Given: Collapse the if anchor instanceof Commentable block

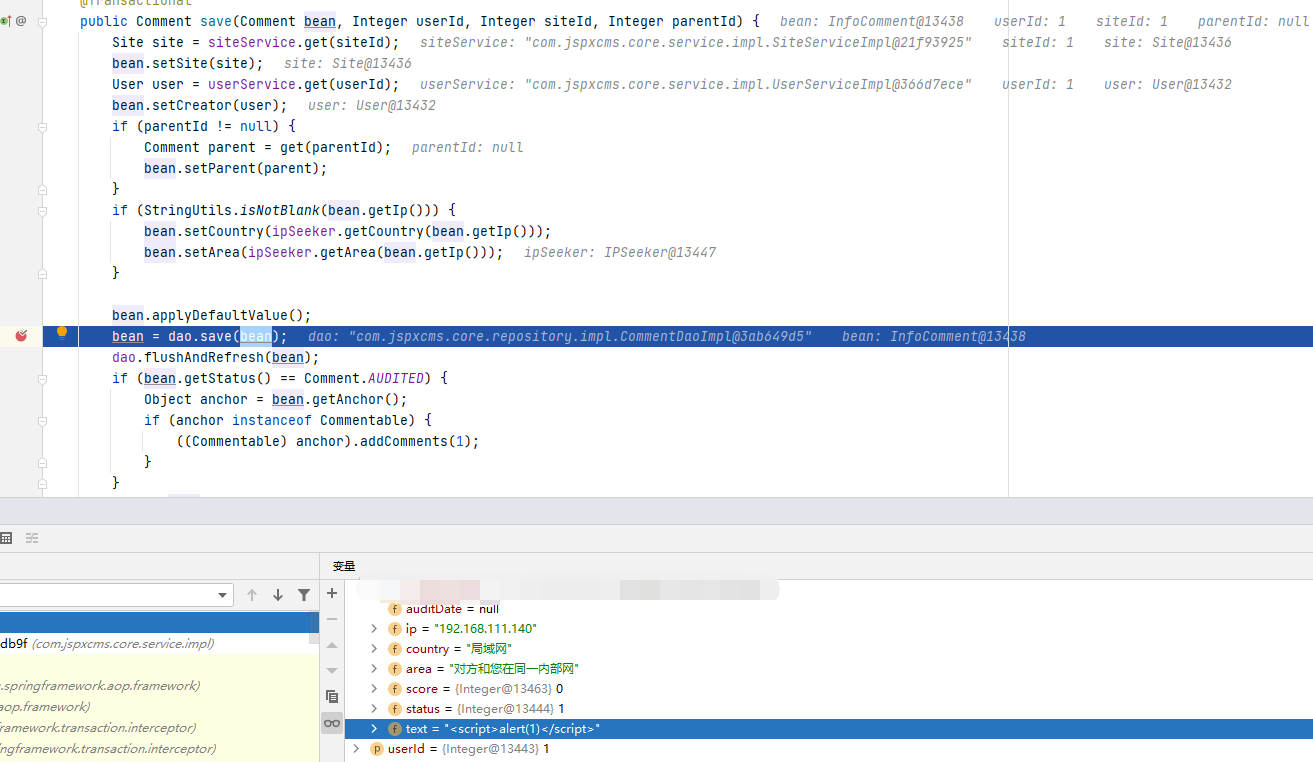Looking at the screenshot, I should 43,421.
